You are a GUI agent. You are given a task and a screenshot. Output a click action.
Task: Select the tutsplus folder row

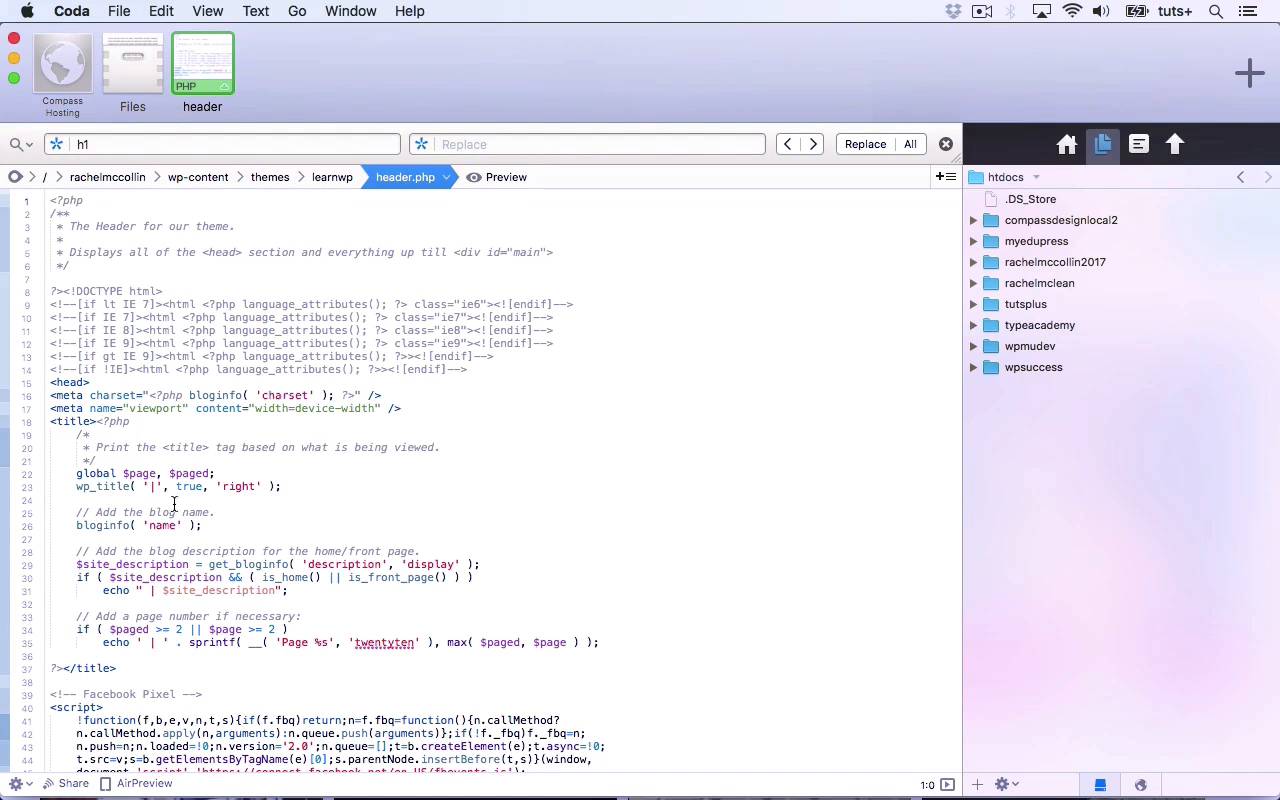pos(1120,304)
